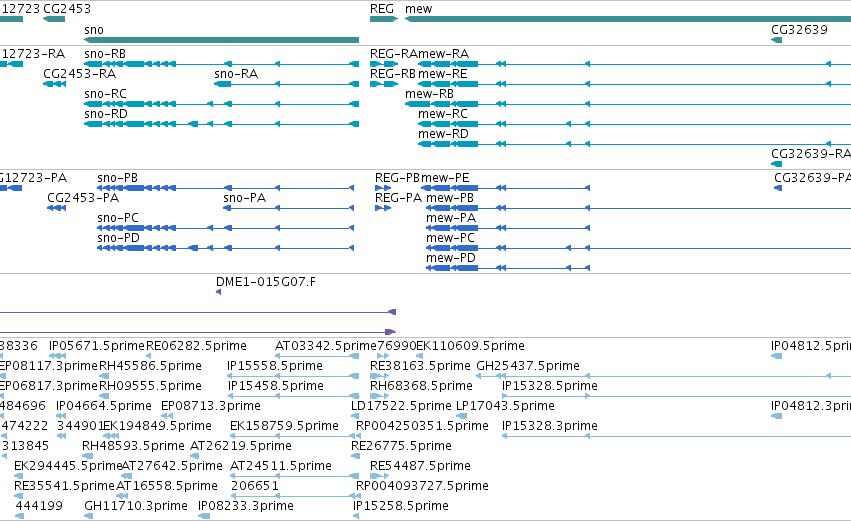Select the RP004250351.5prime EST label
Image resolution: width=851 pixels, height=521 pixels.
[422, 427]
